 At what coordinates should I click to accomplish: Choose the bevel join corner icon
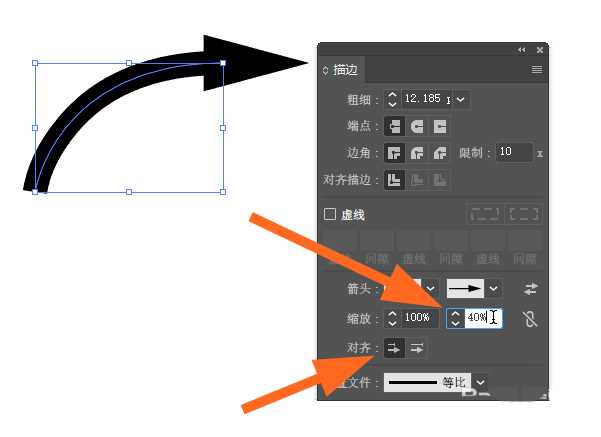[440, 153]
